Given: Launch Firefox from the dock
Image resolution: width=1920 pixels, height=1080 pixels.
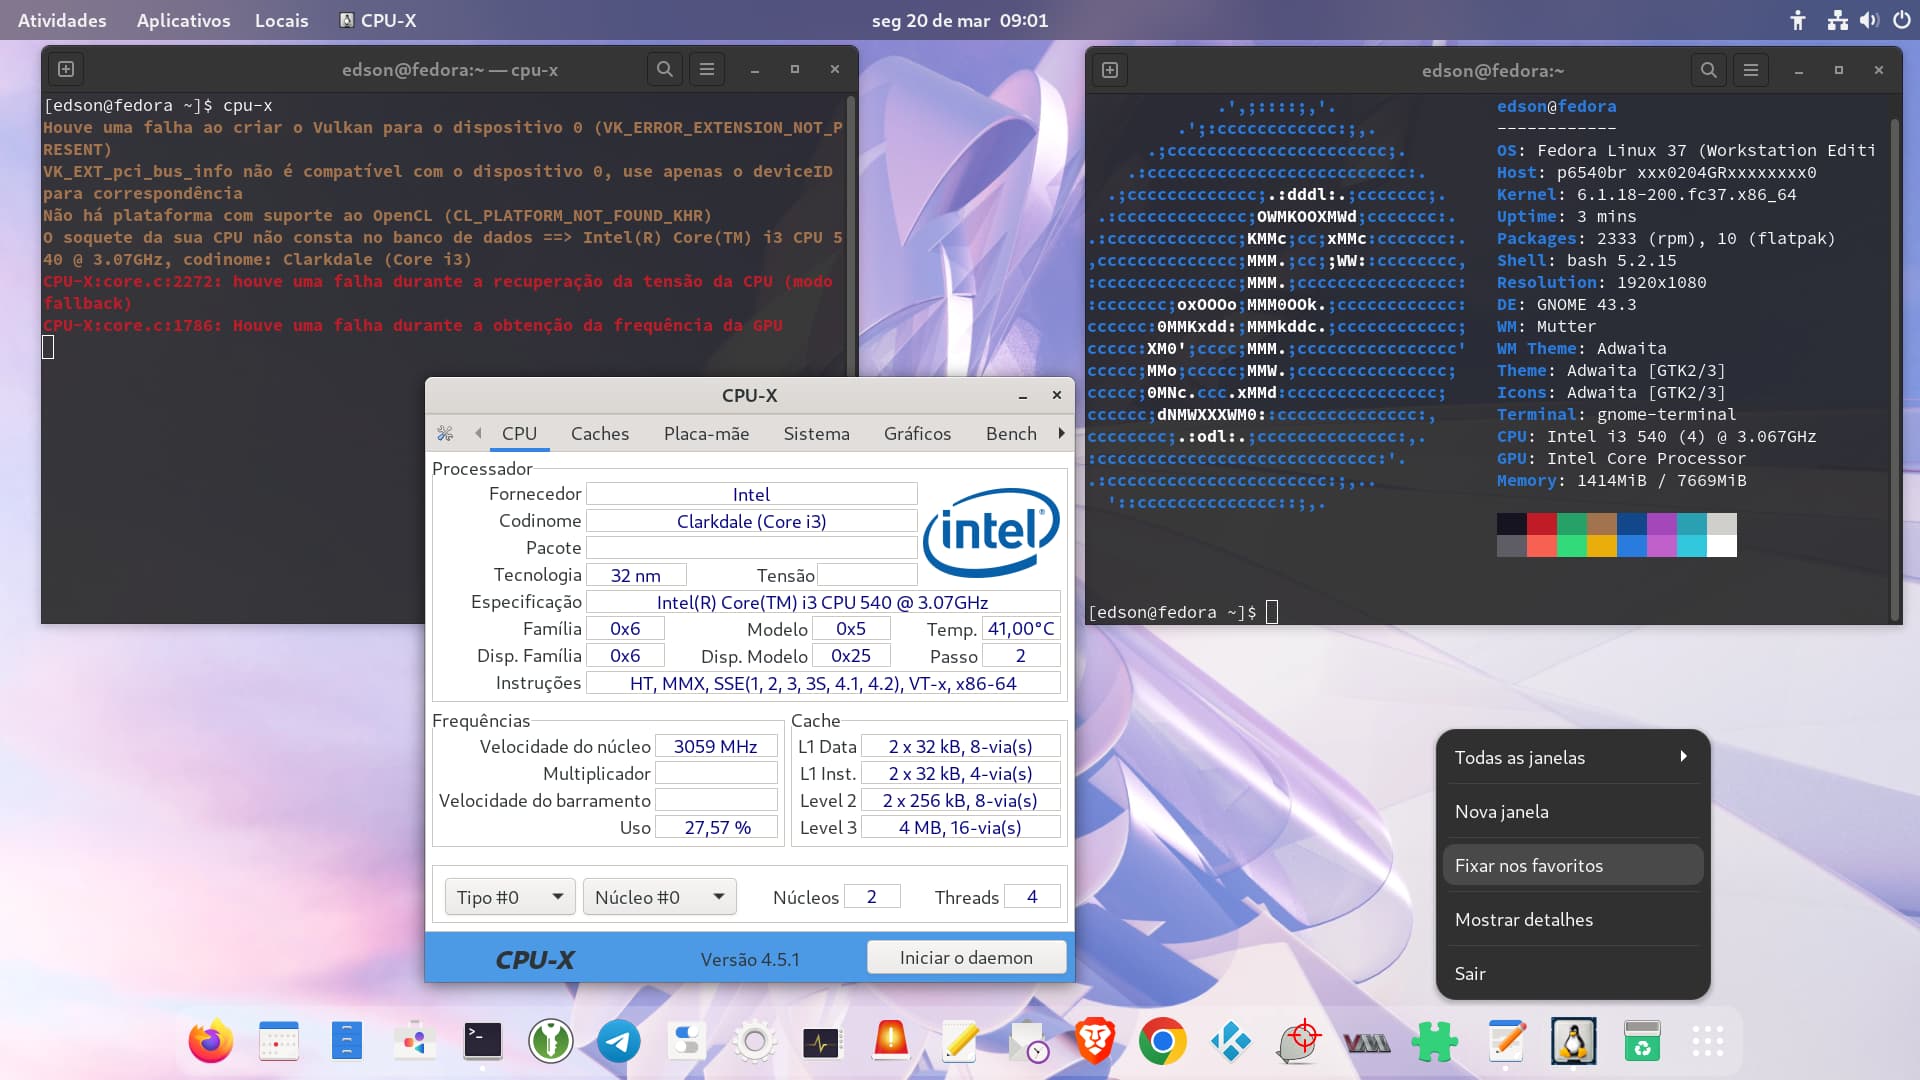Looking at the screenshot, I should click(x=210, y=1042).
